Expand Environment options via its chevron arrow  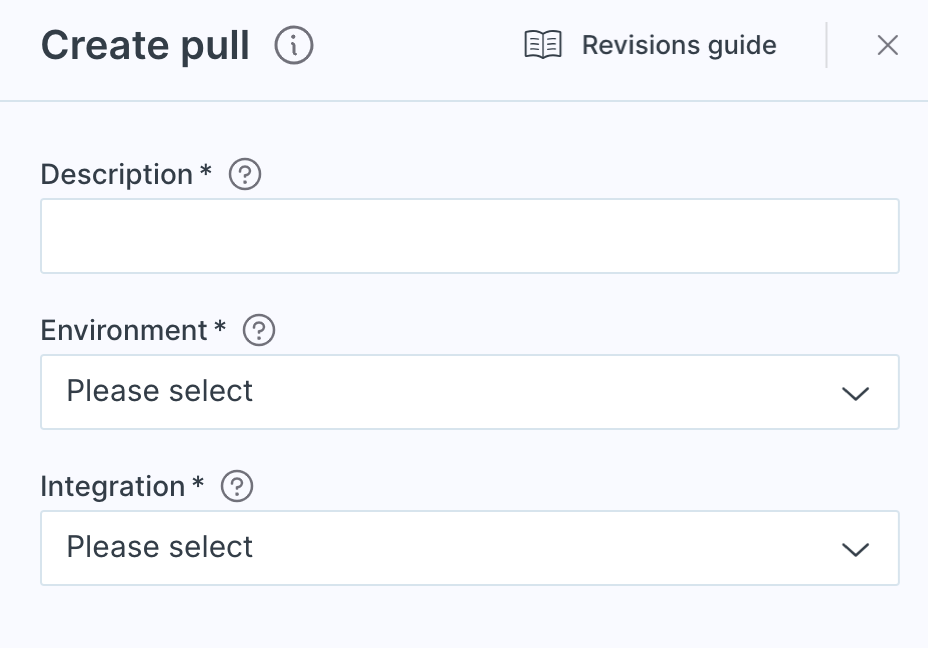pos(855,394)
